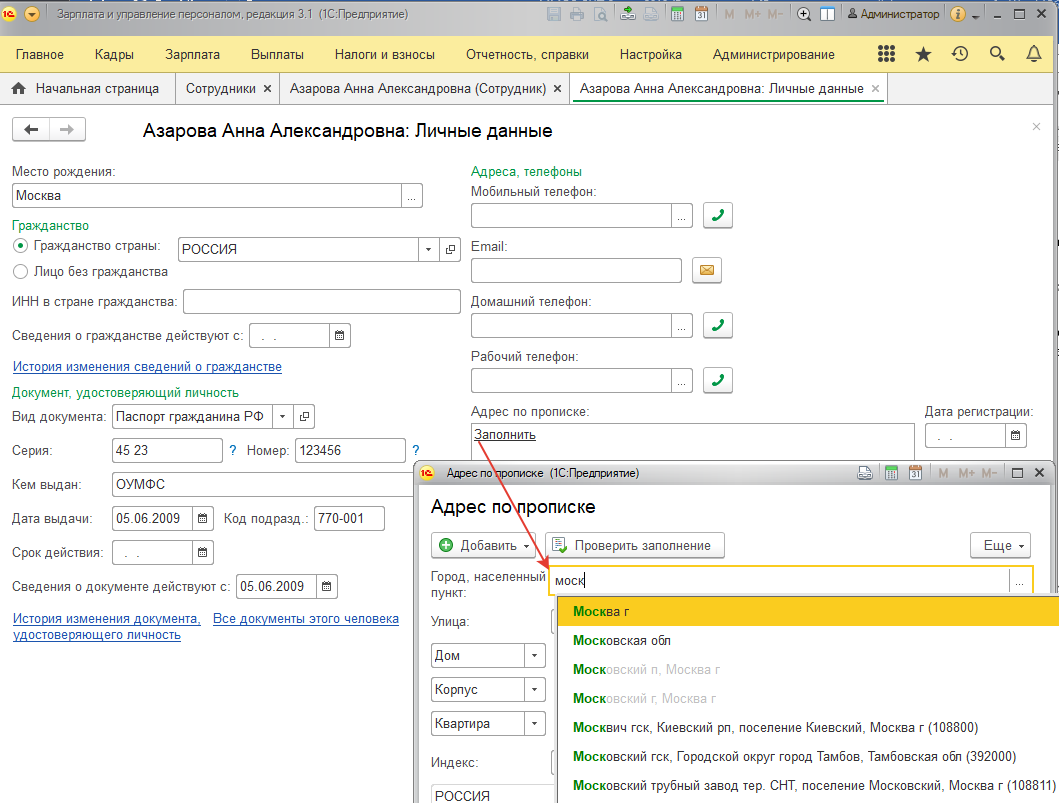
Task: Open calendar picker for issue date
Action: 202,519
